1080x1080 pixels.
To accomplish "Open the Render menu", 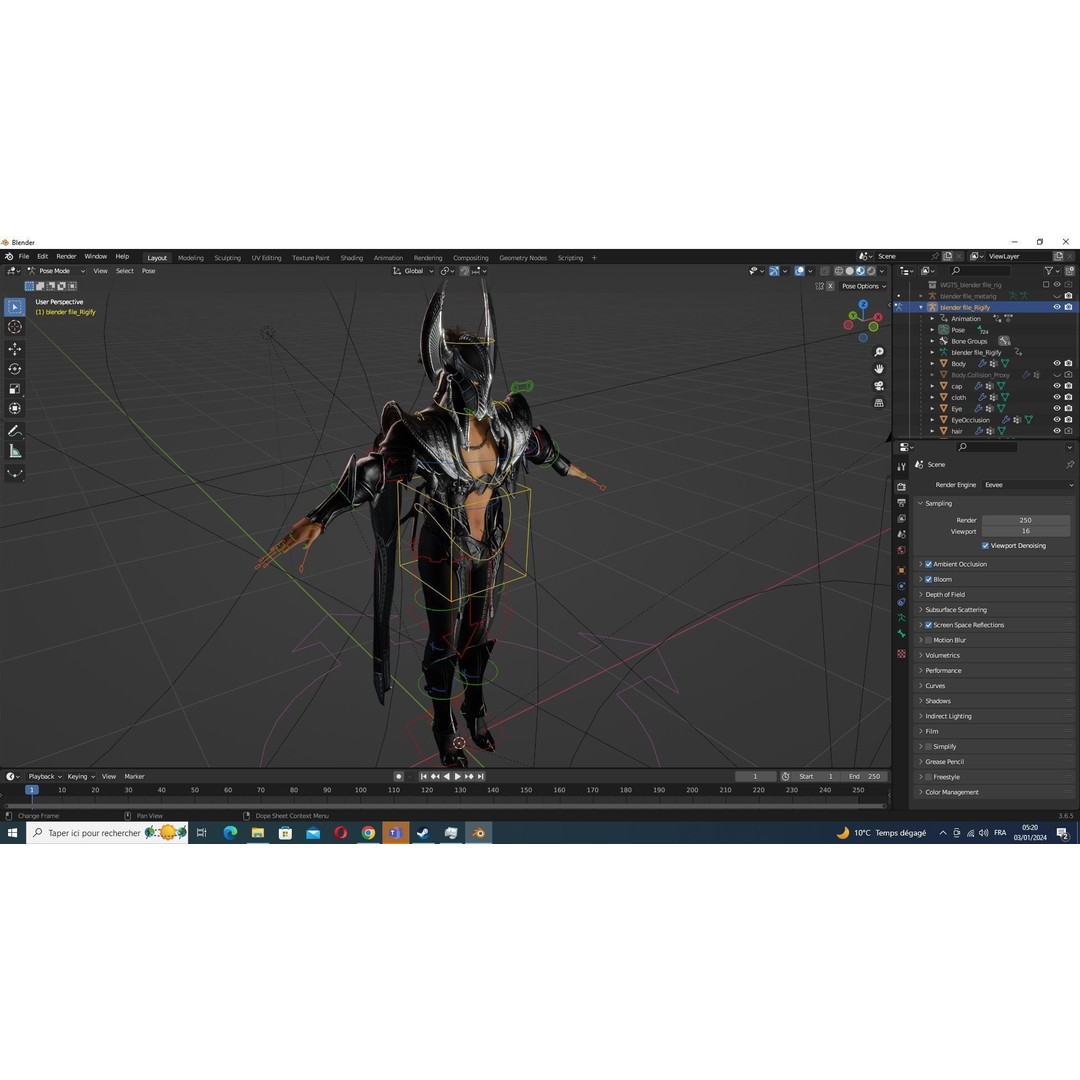I will click(66, 257).
